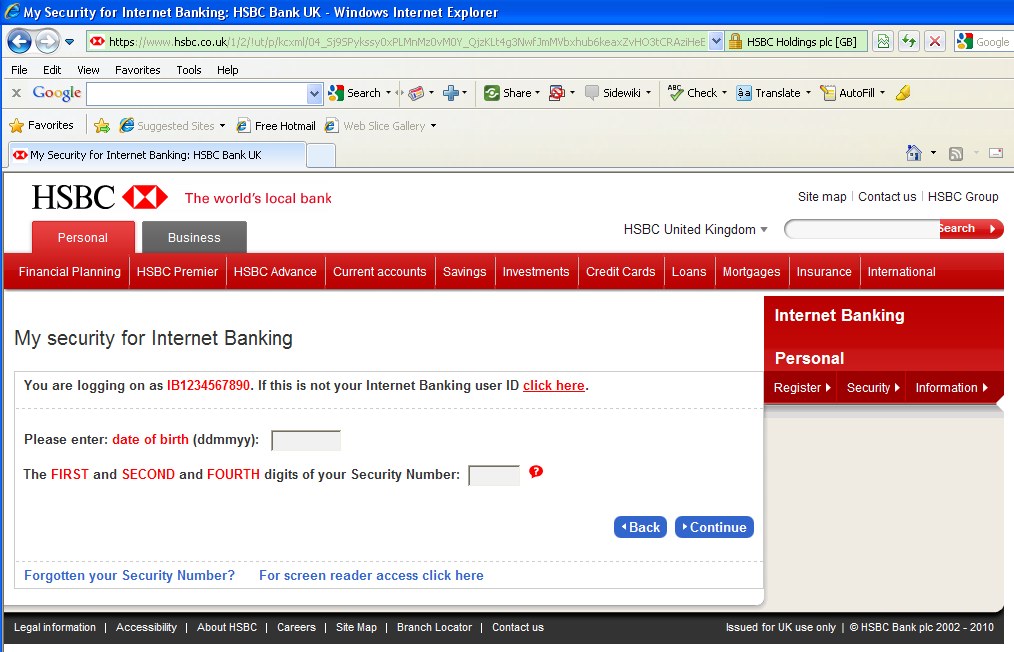Screen dimensions: 1014x652
Task: Open the HSBC Group link
Action: (963, 197)
